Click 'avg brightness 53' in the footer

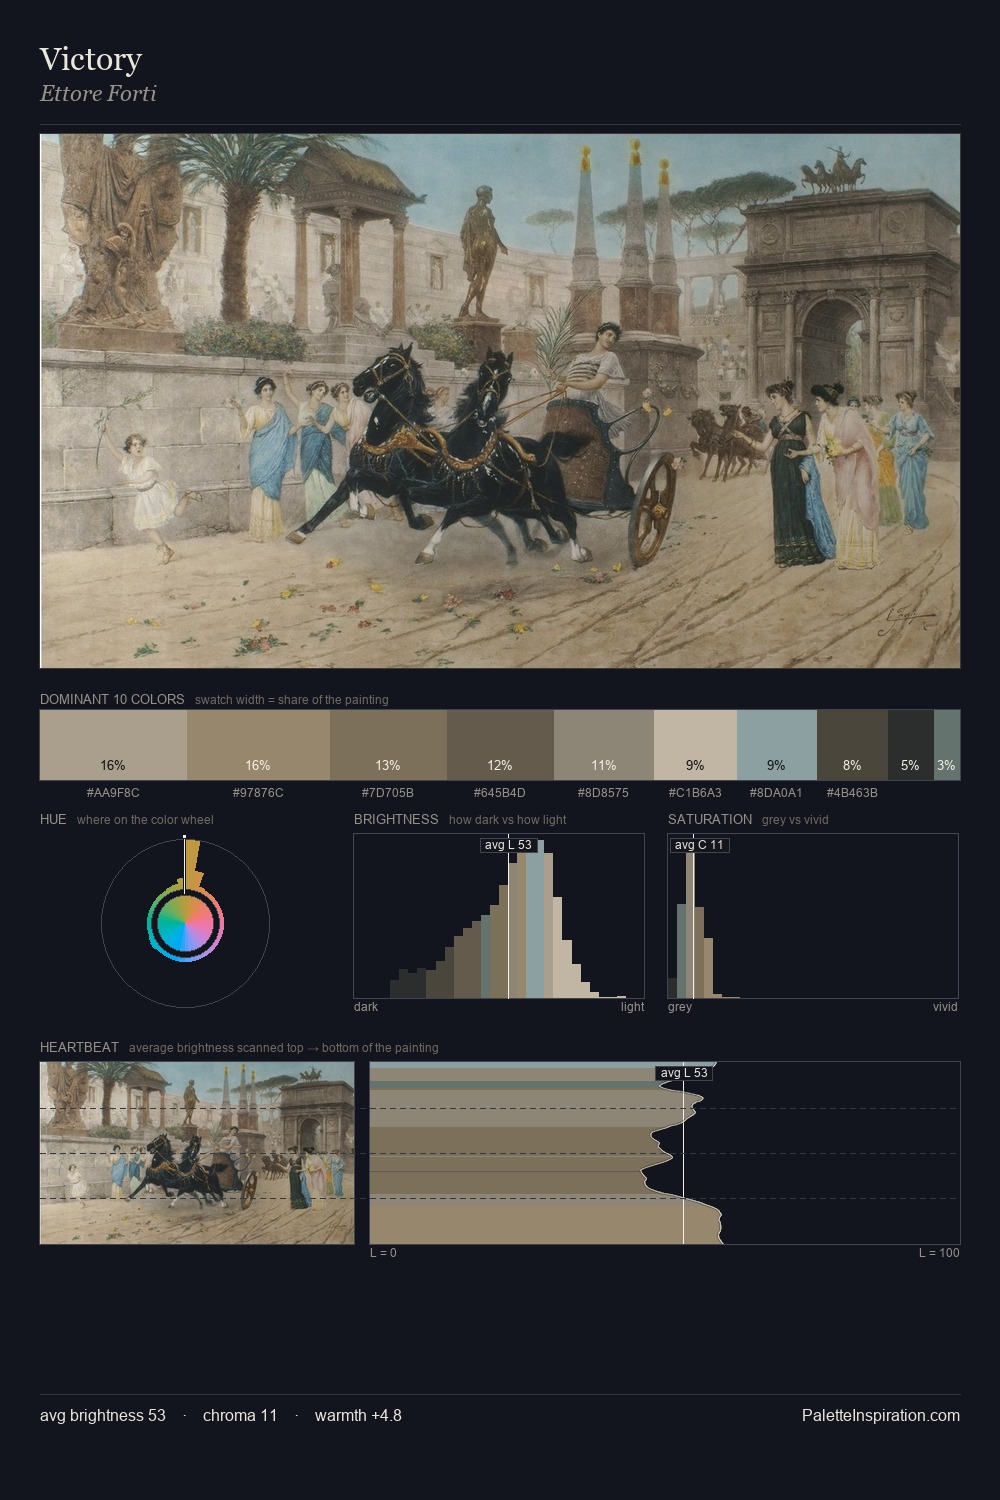click(103, 1415)
